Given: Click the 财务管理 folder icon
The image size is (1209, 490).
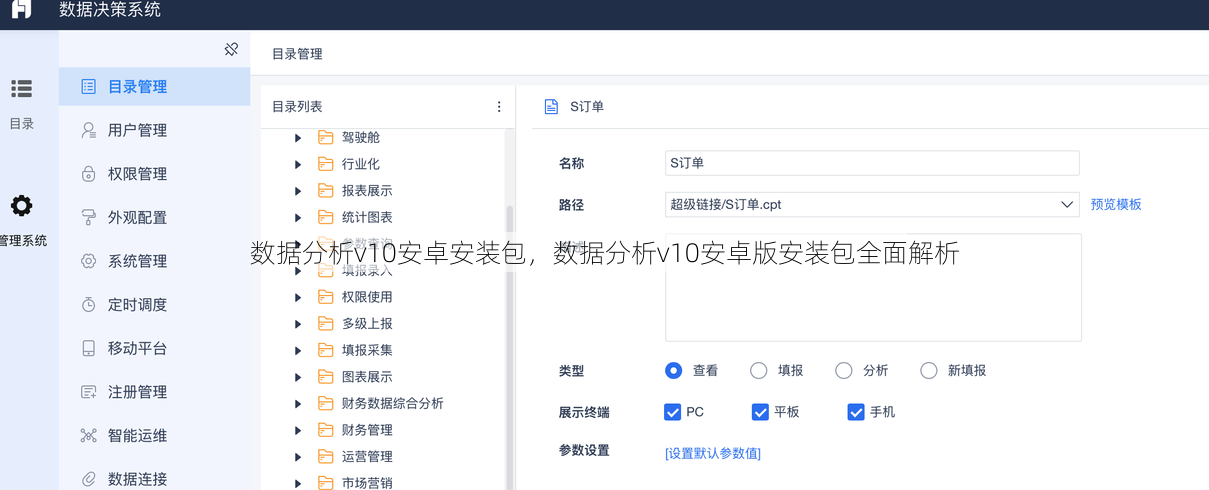Looking at the screenshot, I should click(325, 430).
